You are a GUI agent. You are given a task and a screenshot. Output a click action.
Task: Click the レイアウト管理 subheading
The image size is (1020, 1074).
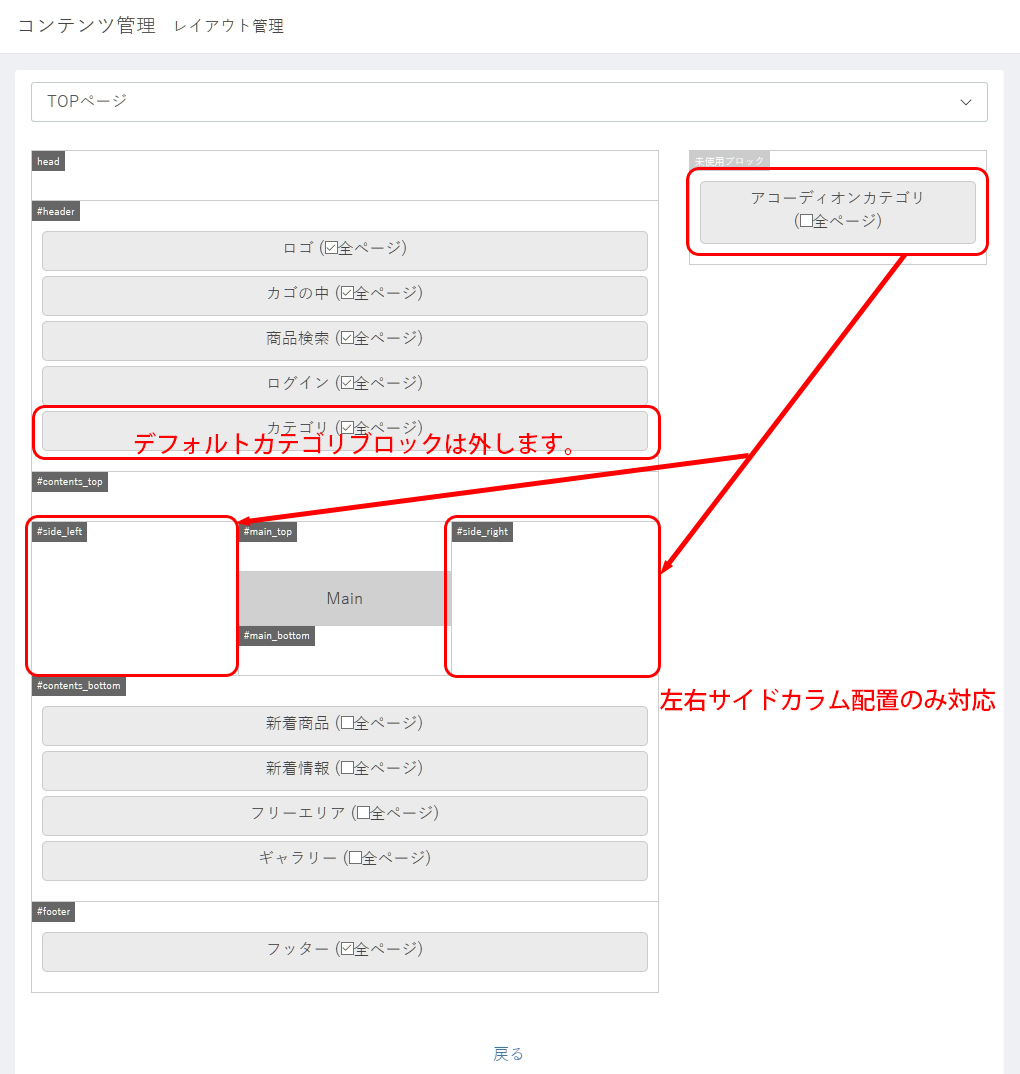tap(229, 26)
